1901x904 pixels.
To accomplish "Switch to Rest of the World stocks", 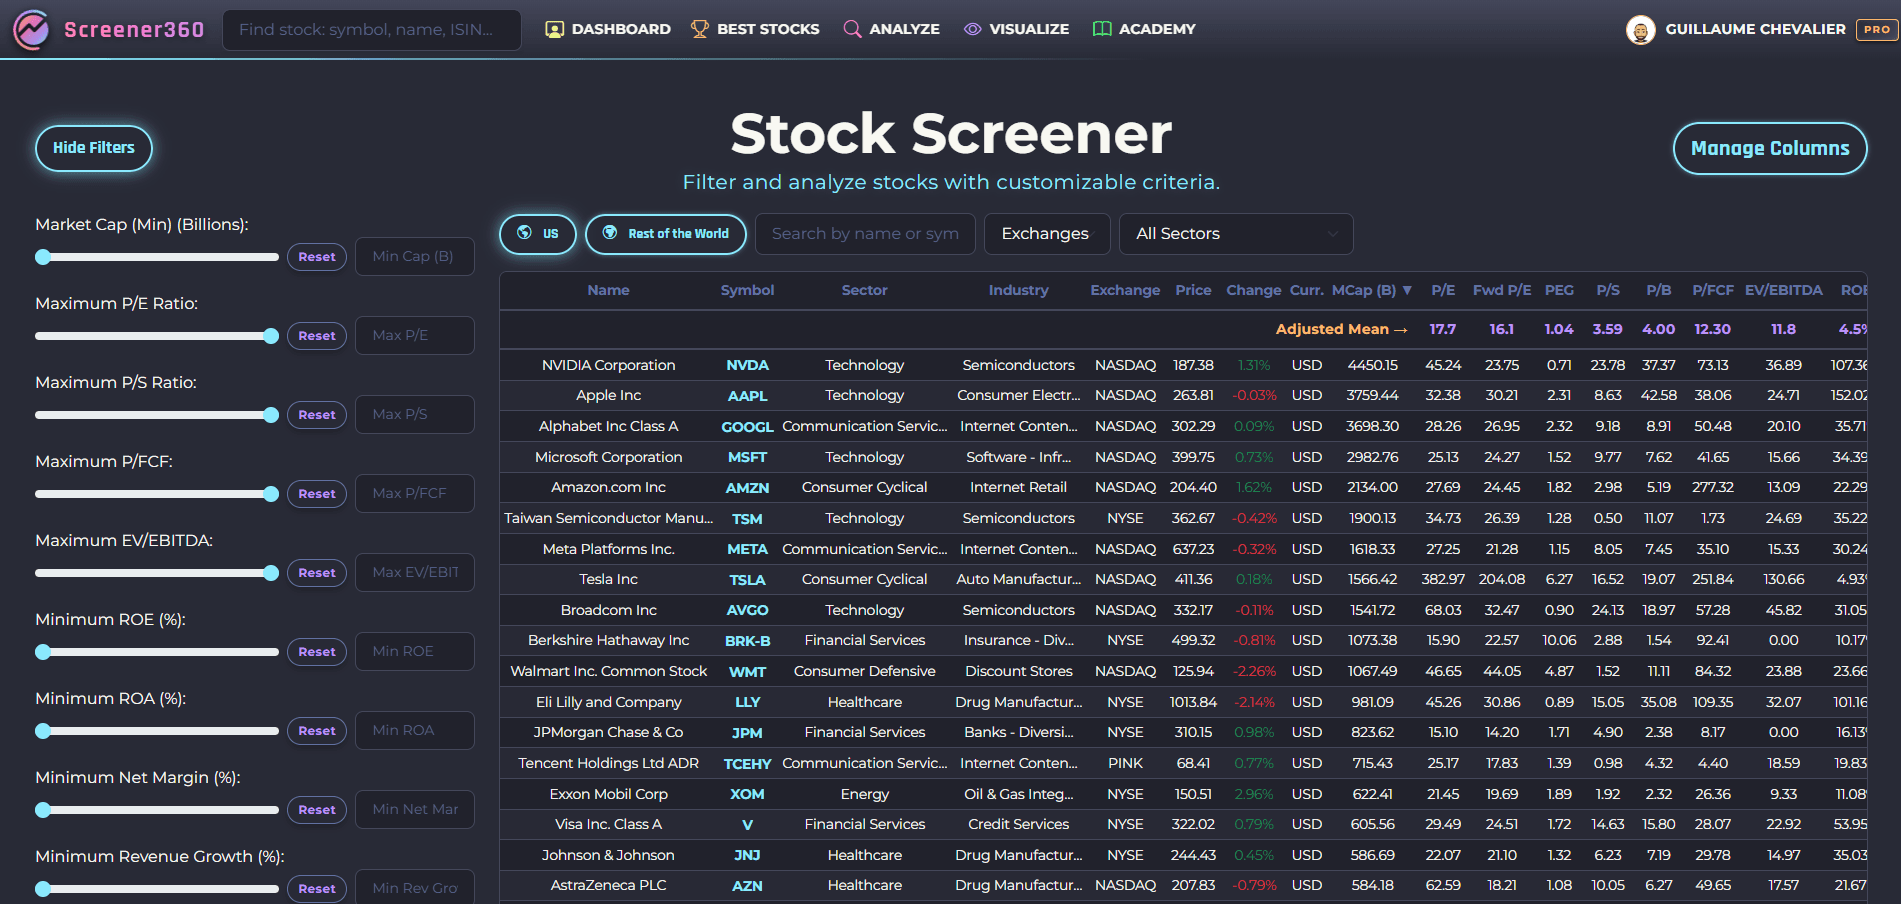I will point(666,234).
